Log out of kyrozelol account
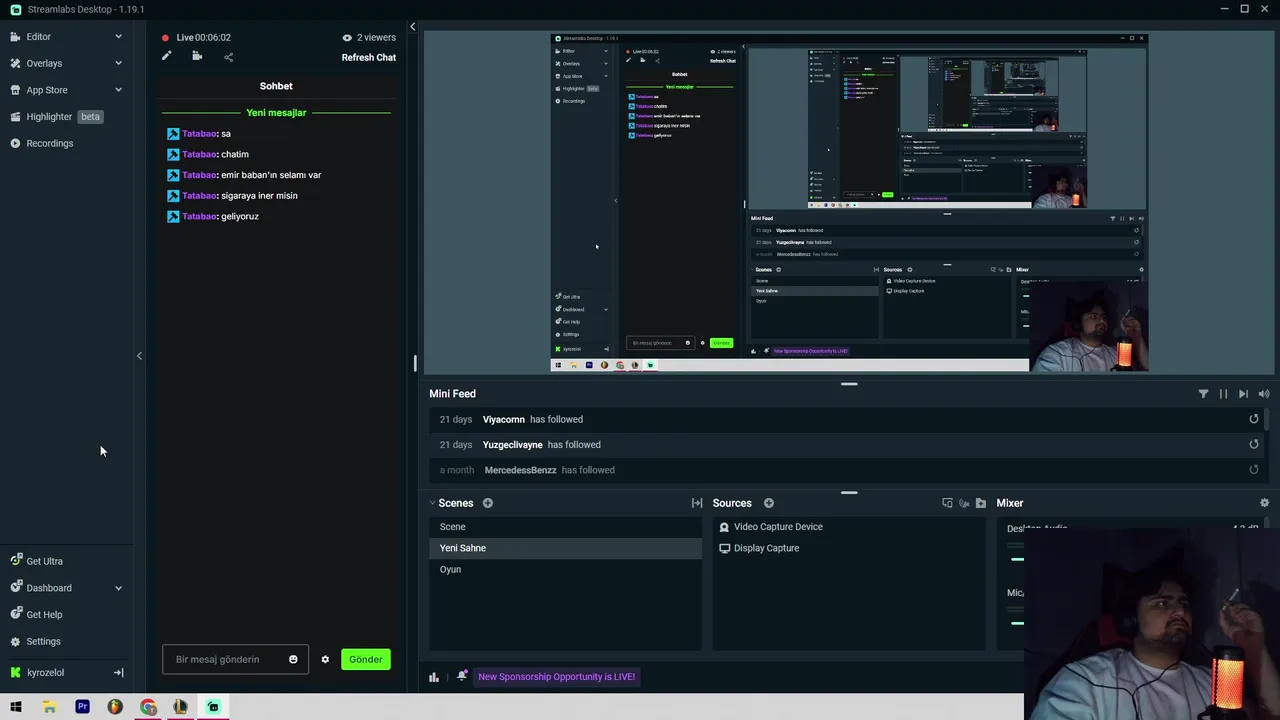The width and height of the screenshot is (1280, 720). pos(118,673)
